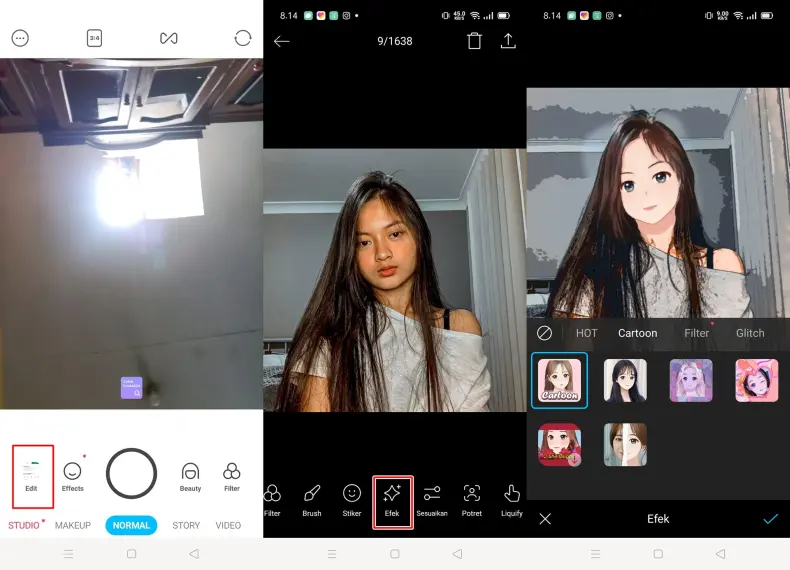Switch to STUDIO mode
The width and height of the screenshot is (790, 570).
(24, 525)
